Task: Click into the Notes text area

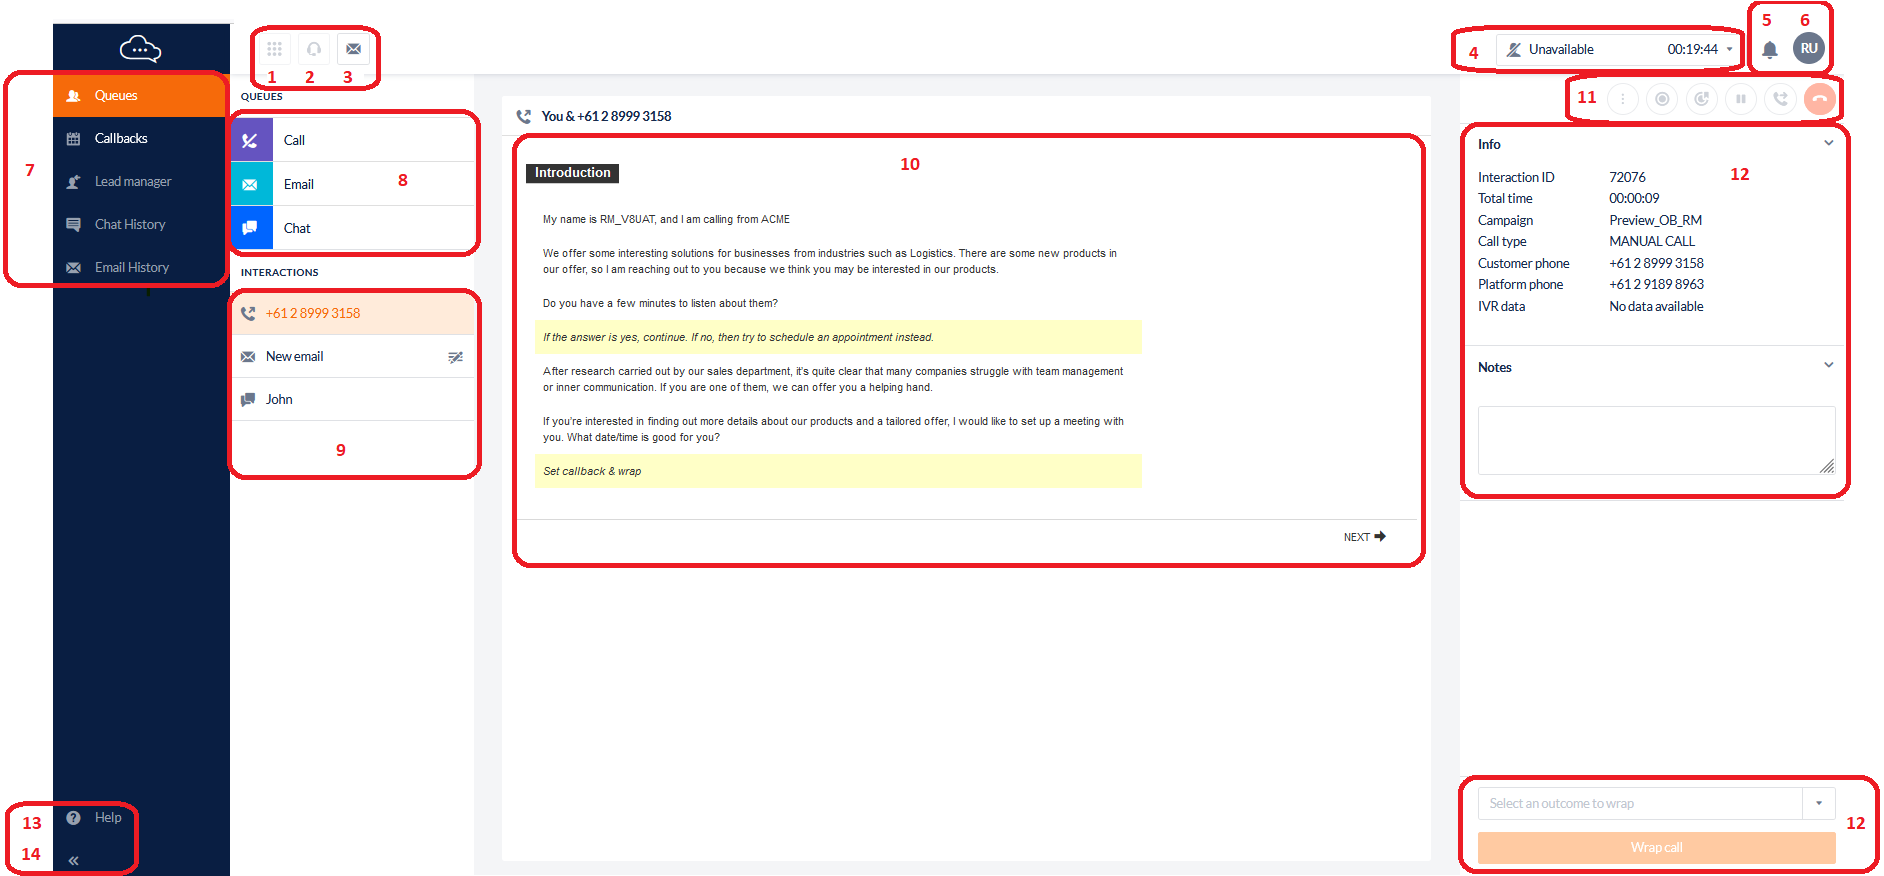Action: (1655, 440)
